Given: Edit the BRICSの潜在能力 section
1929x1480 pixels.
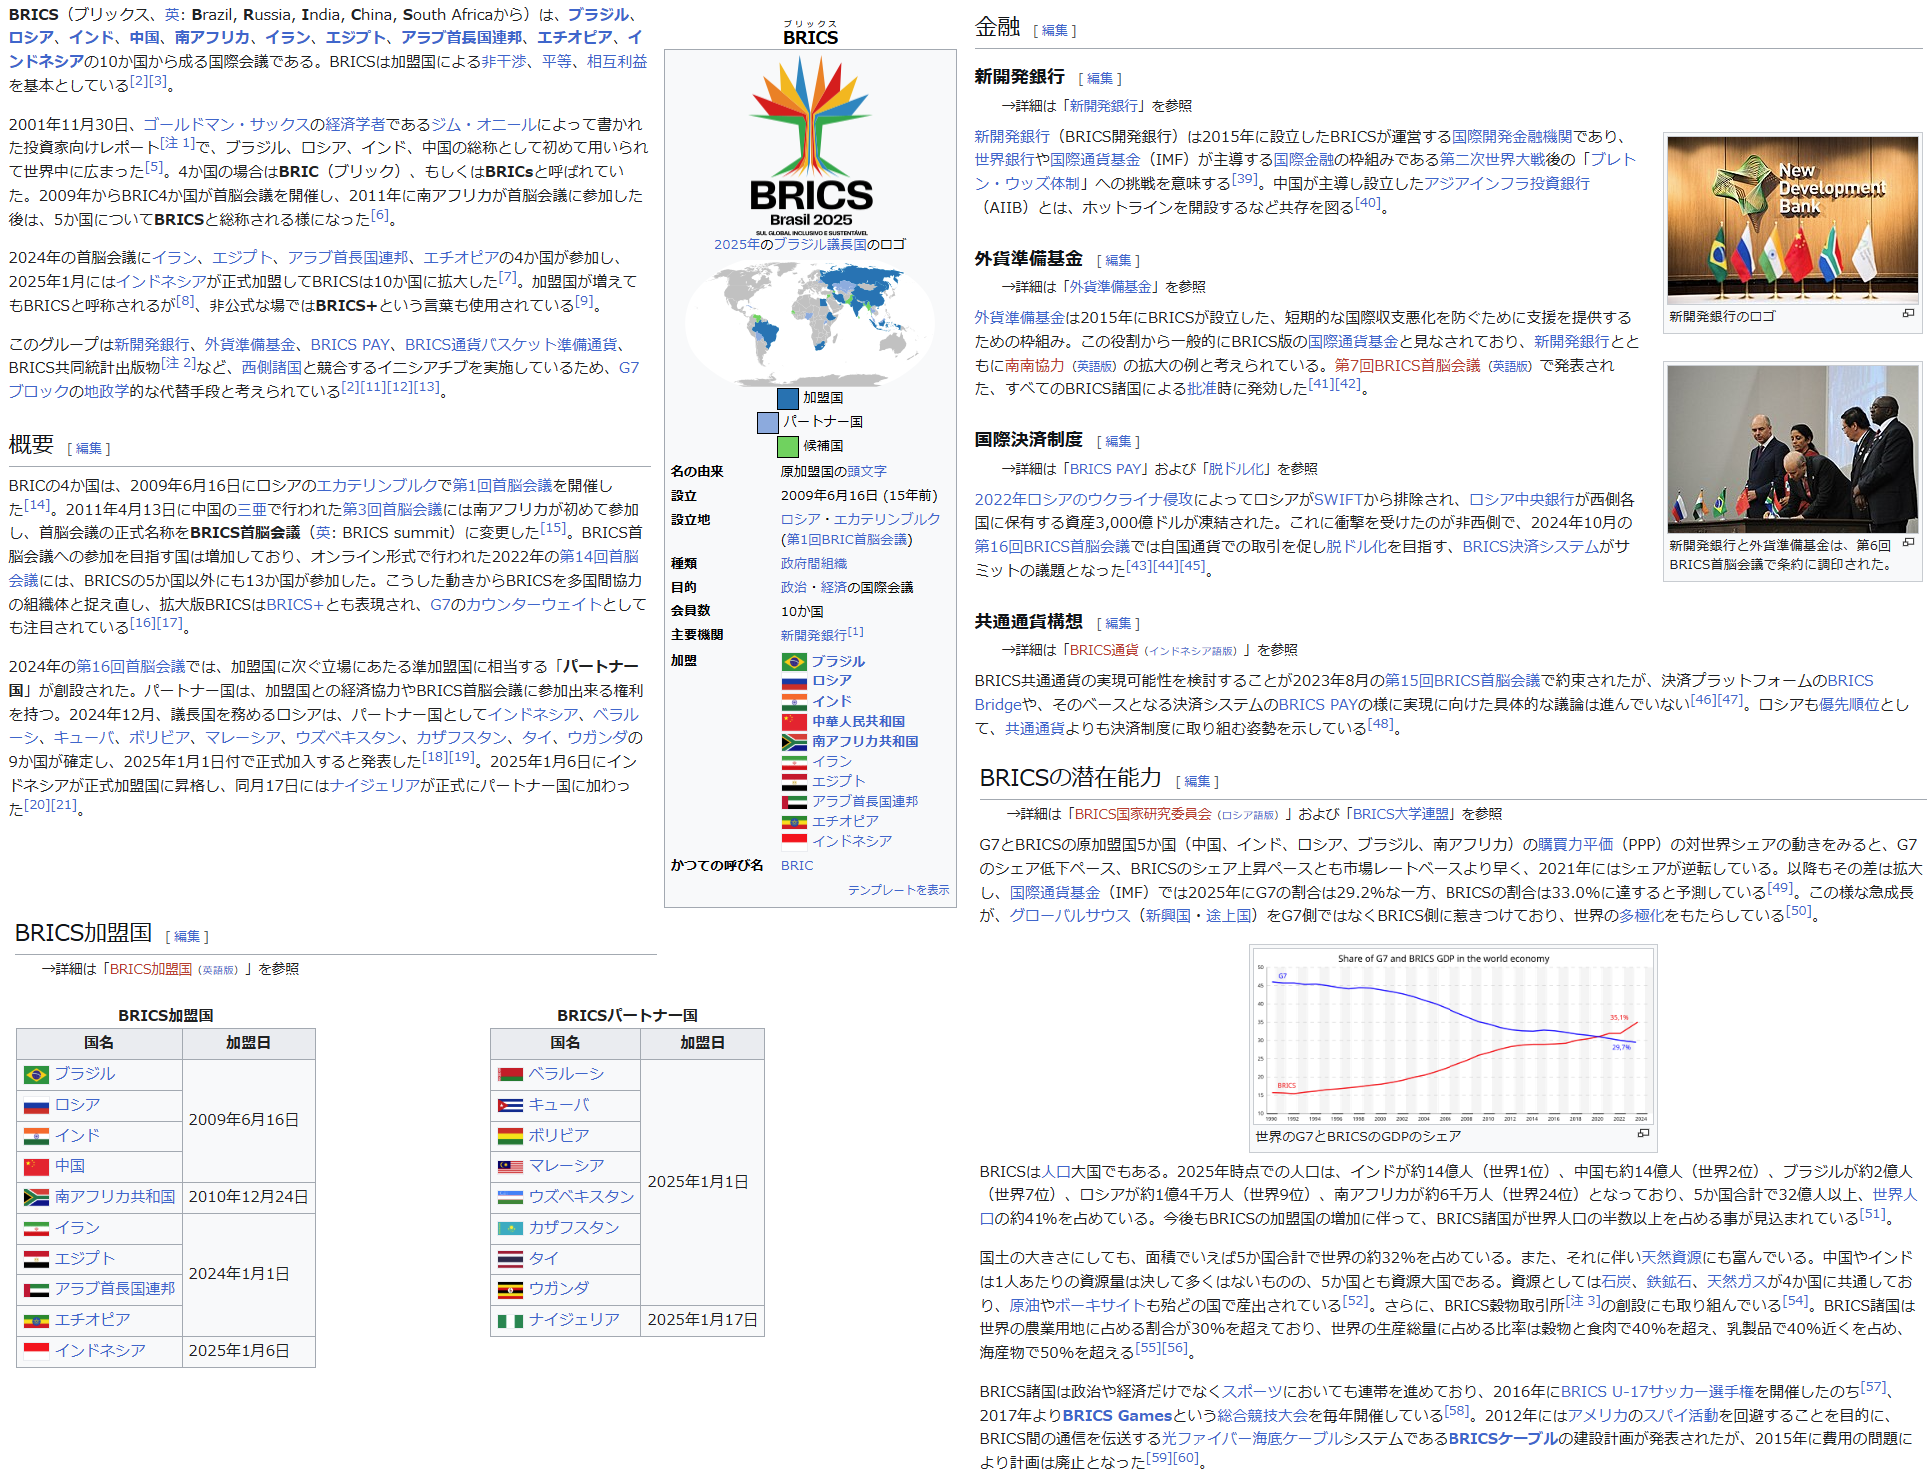Looking at the screenshot, I should click(1197, 782).
